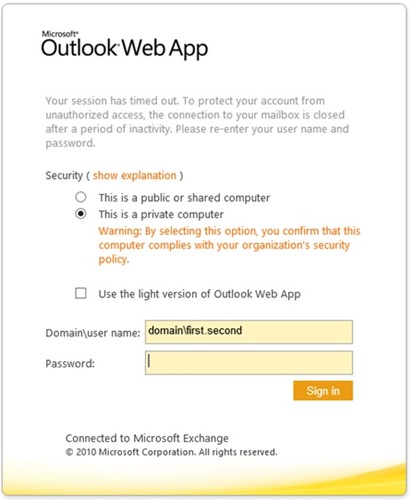Click the "Use the light version" label text
The image size is (411, 500).
point(199,294)
